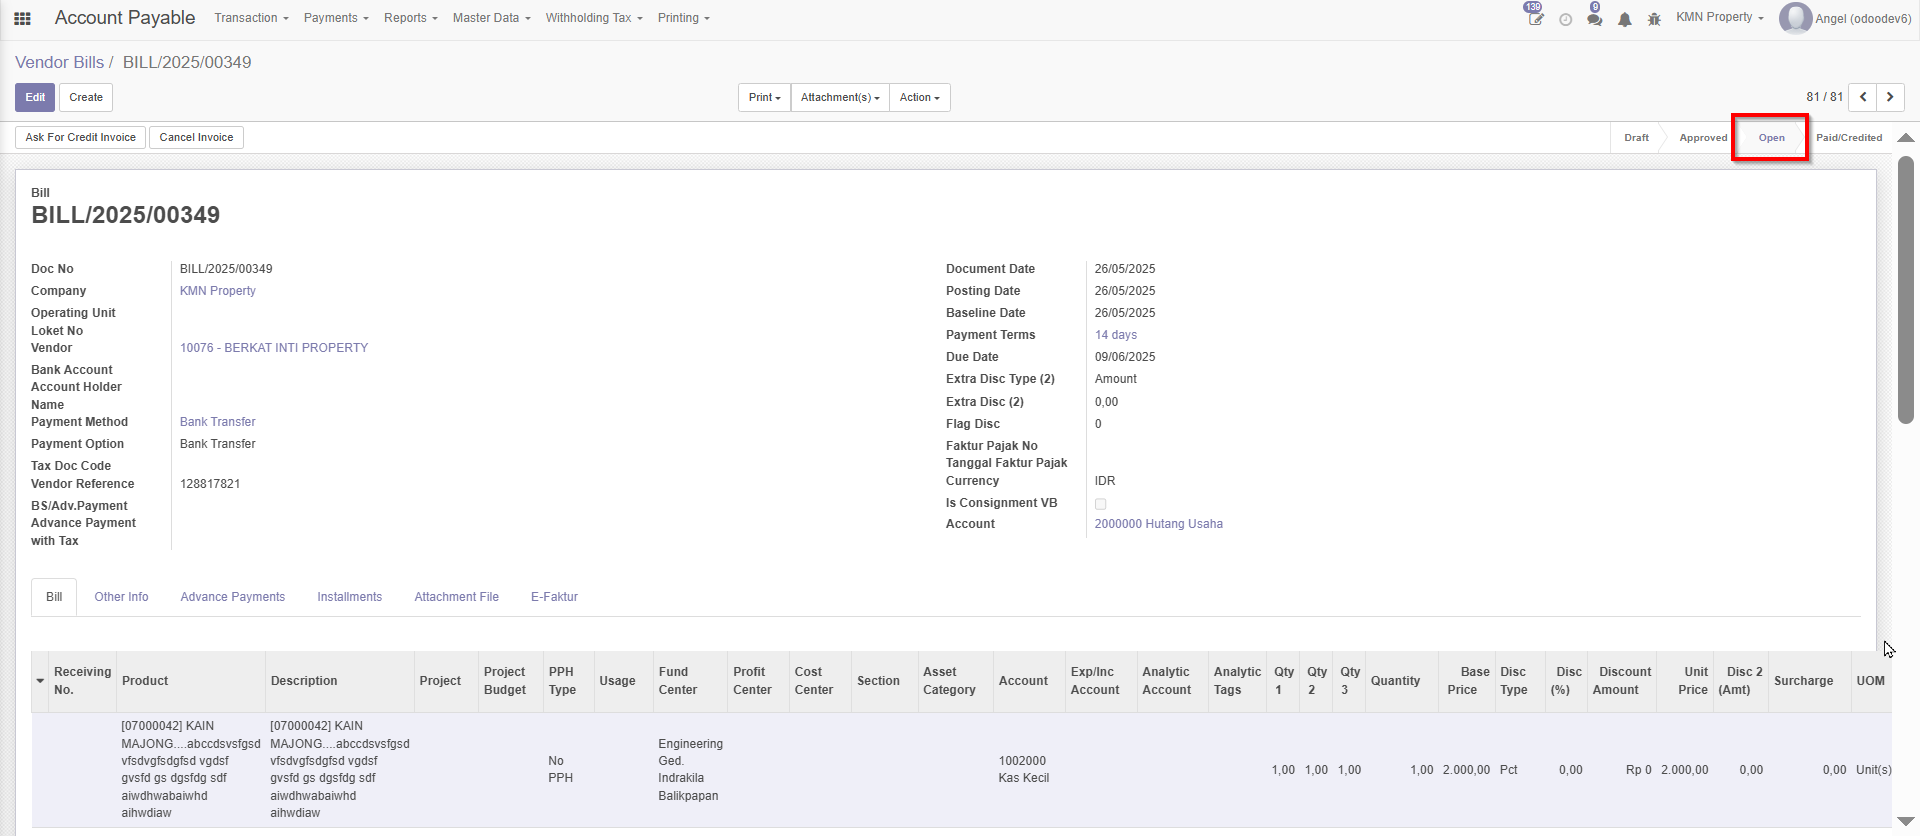The image size is (1920, 836).
Task: Click Engineering Ged. Indrakila Balikpapan fund center cell
Action: 690,770
